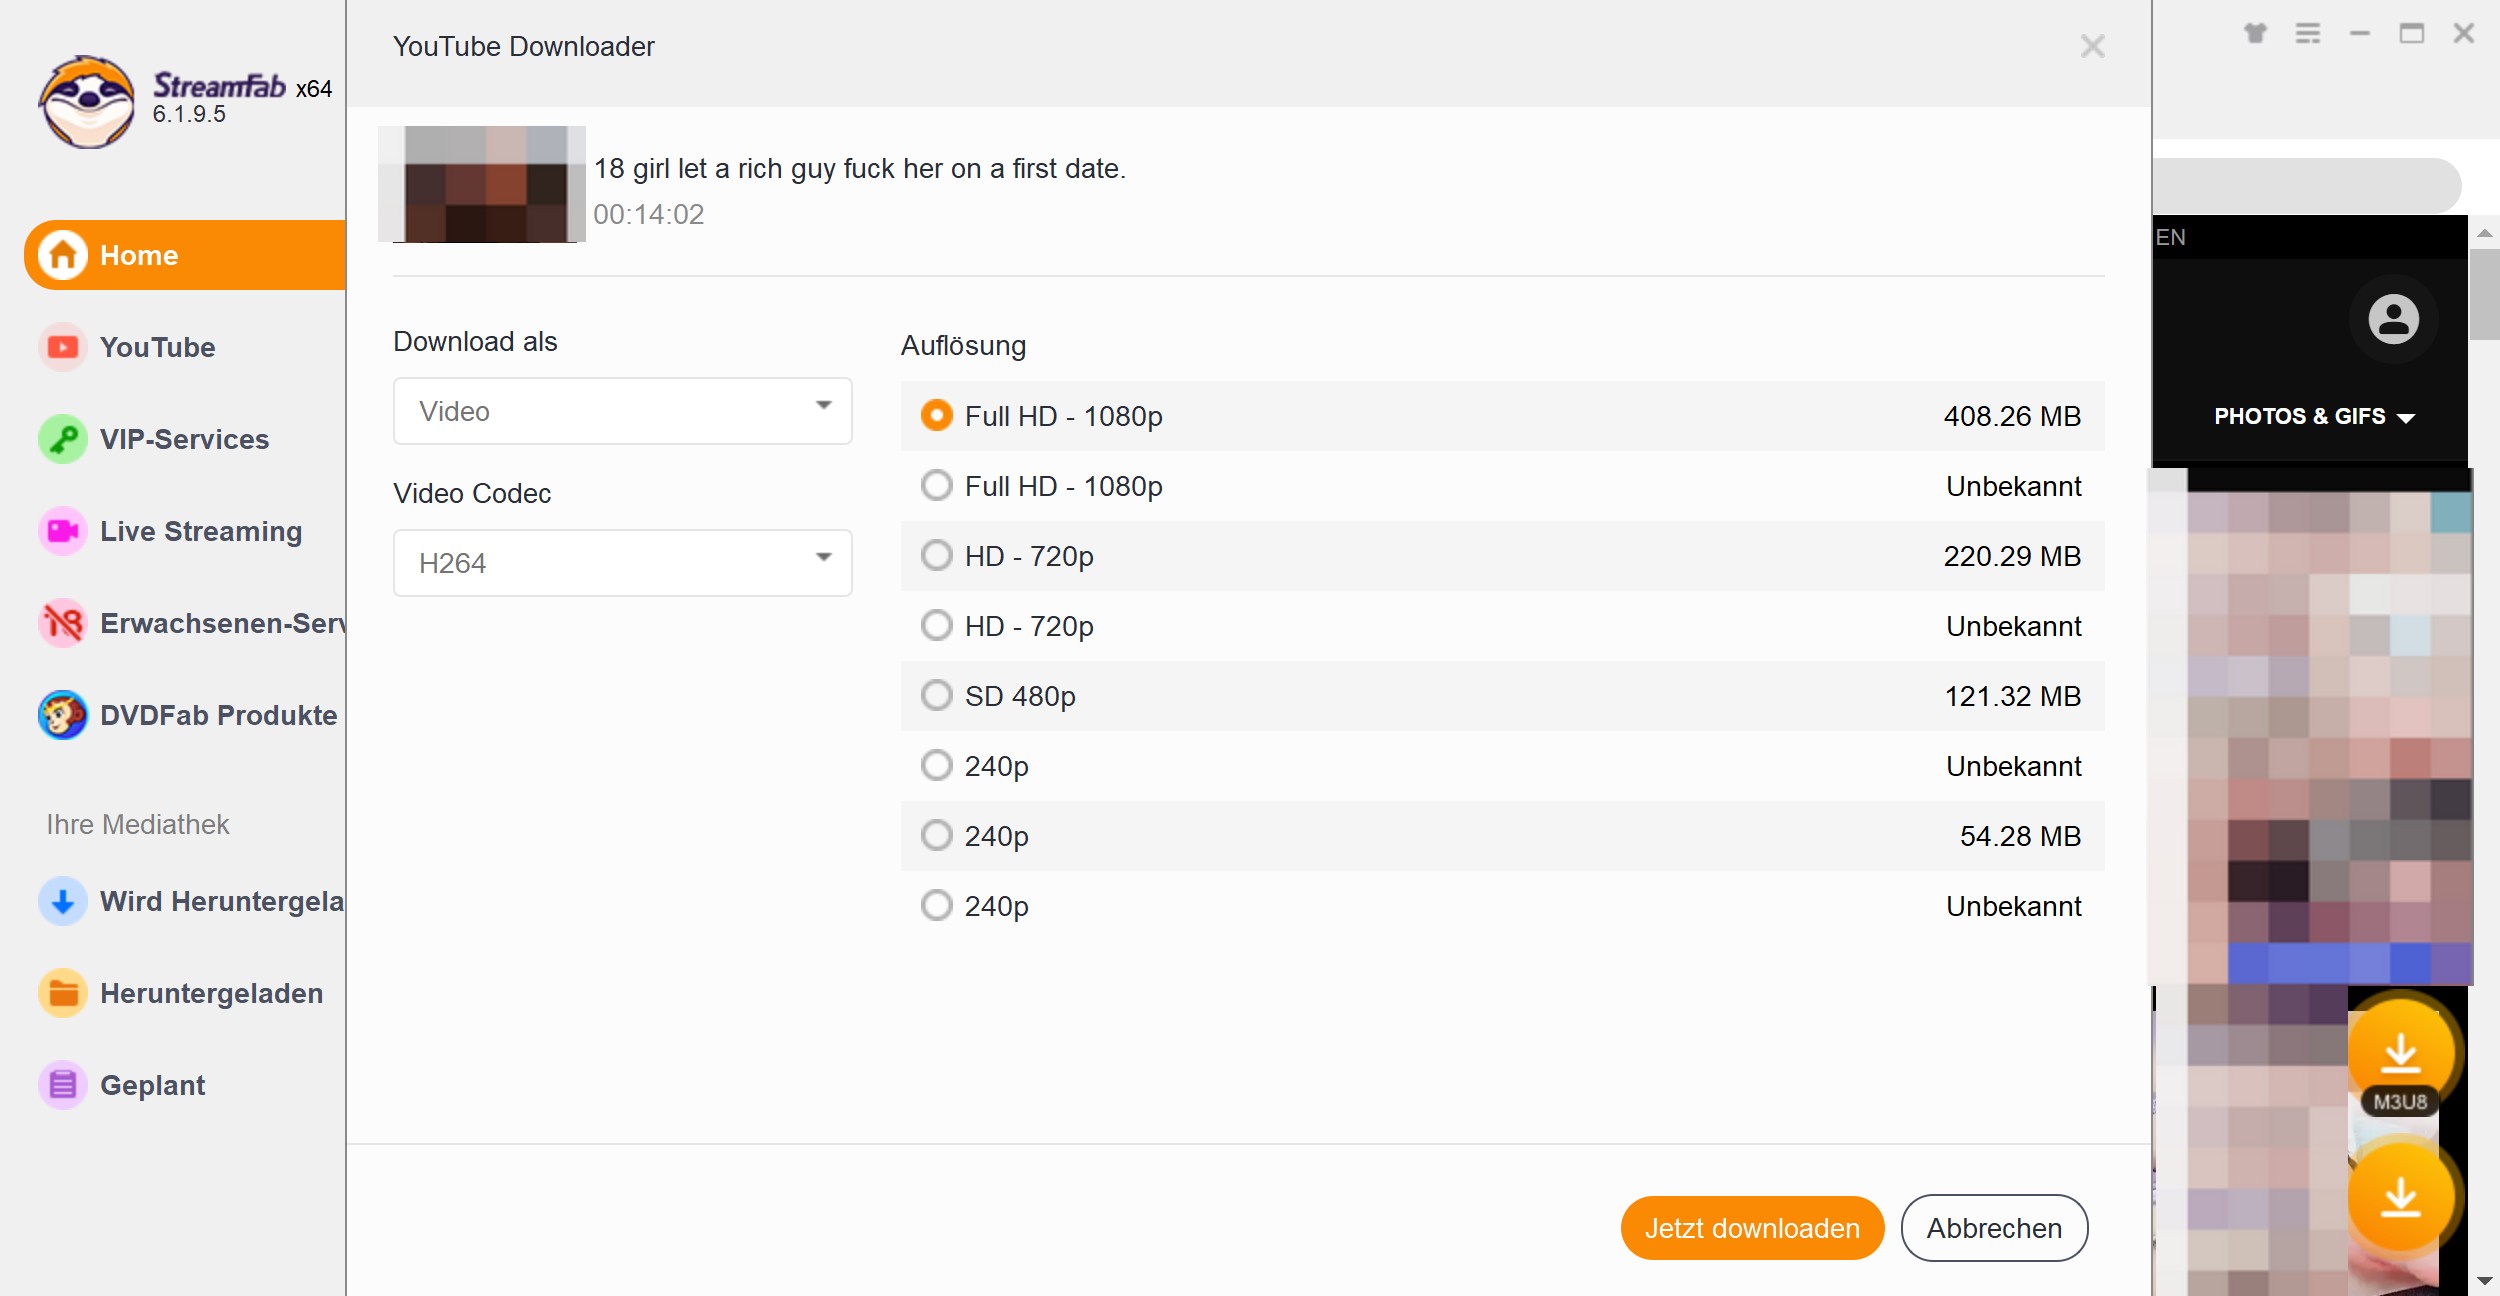Click the Abbrechen button
Screen dimensions: 2500x1296
1994,1228
